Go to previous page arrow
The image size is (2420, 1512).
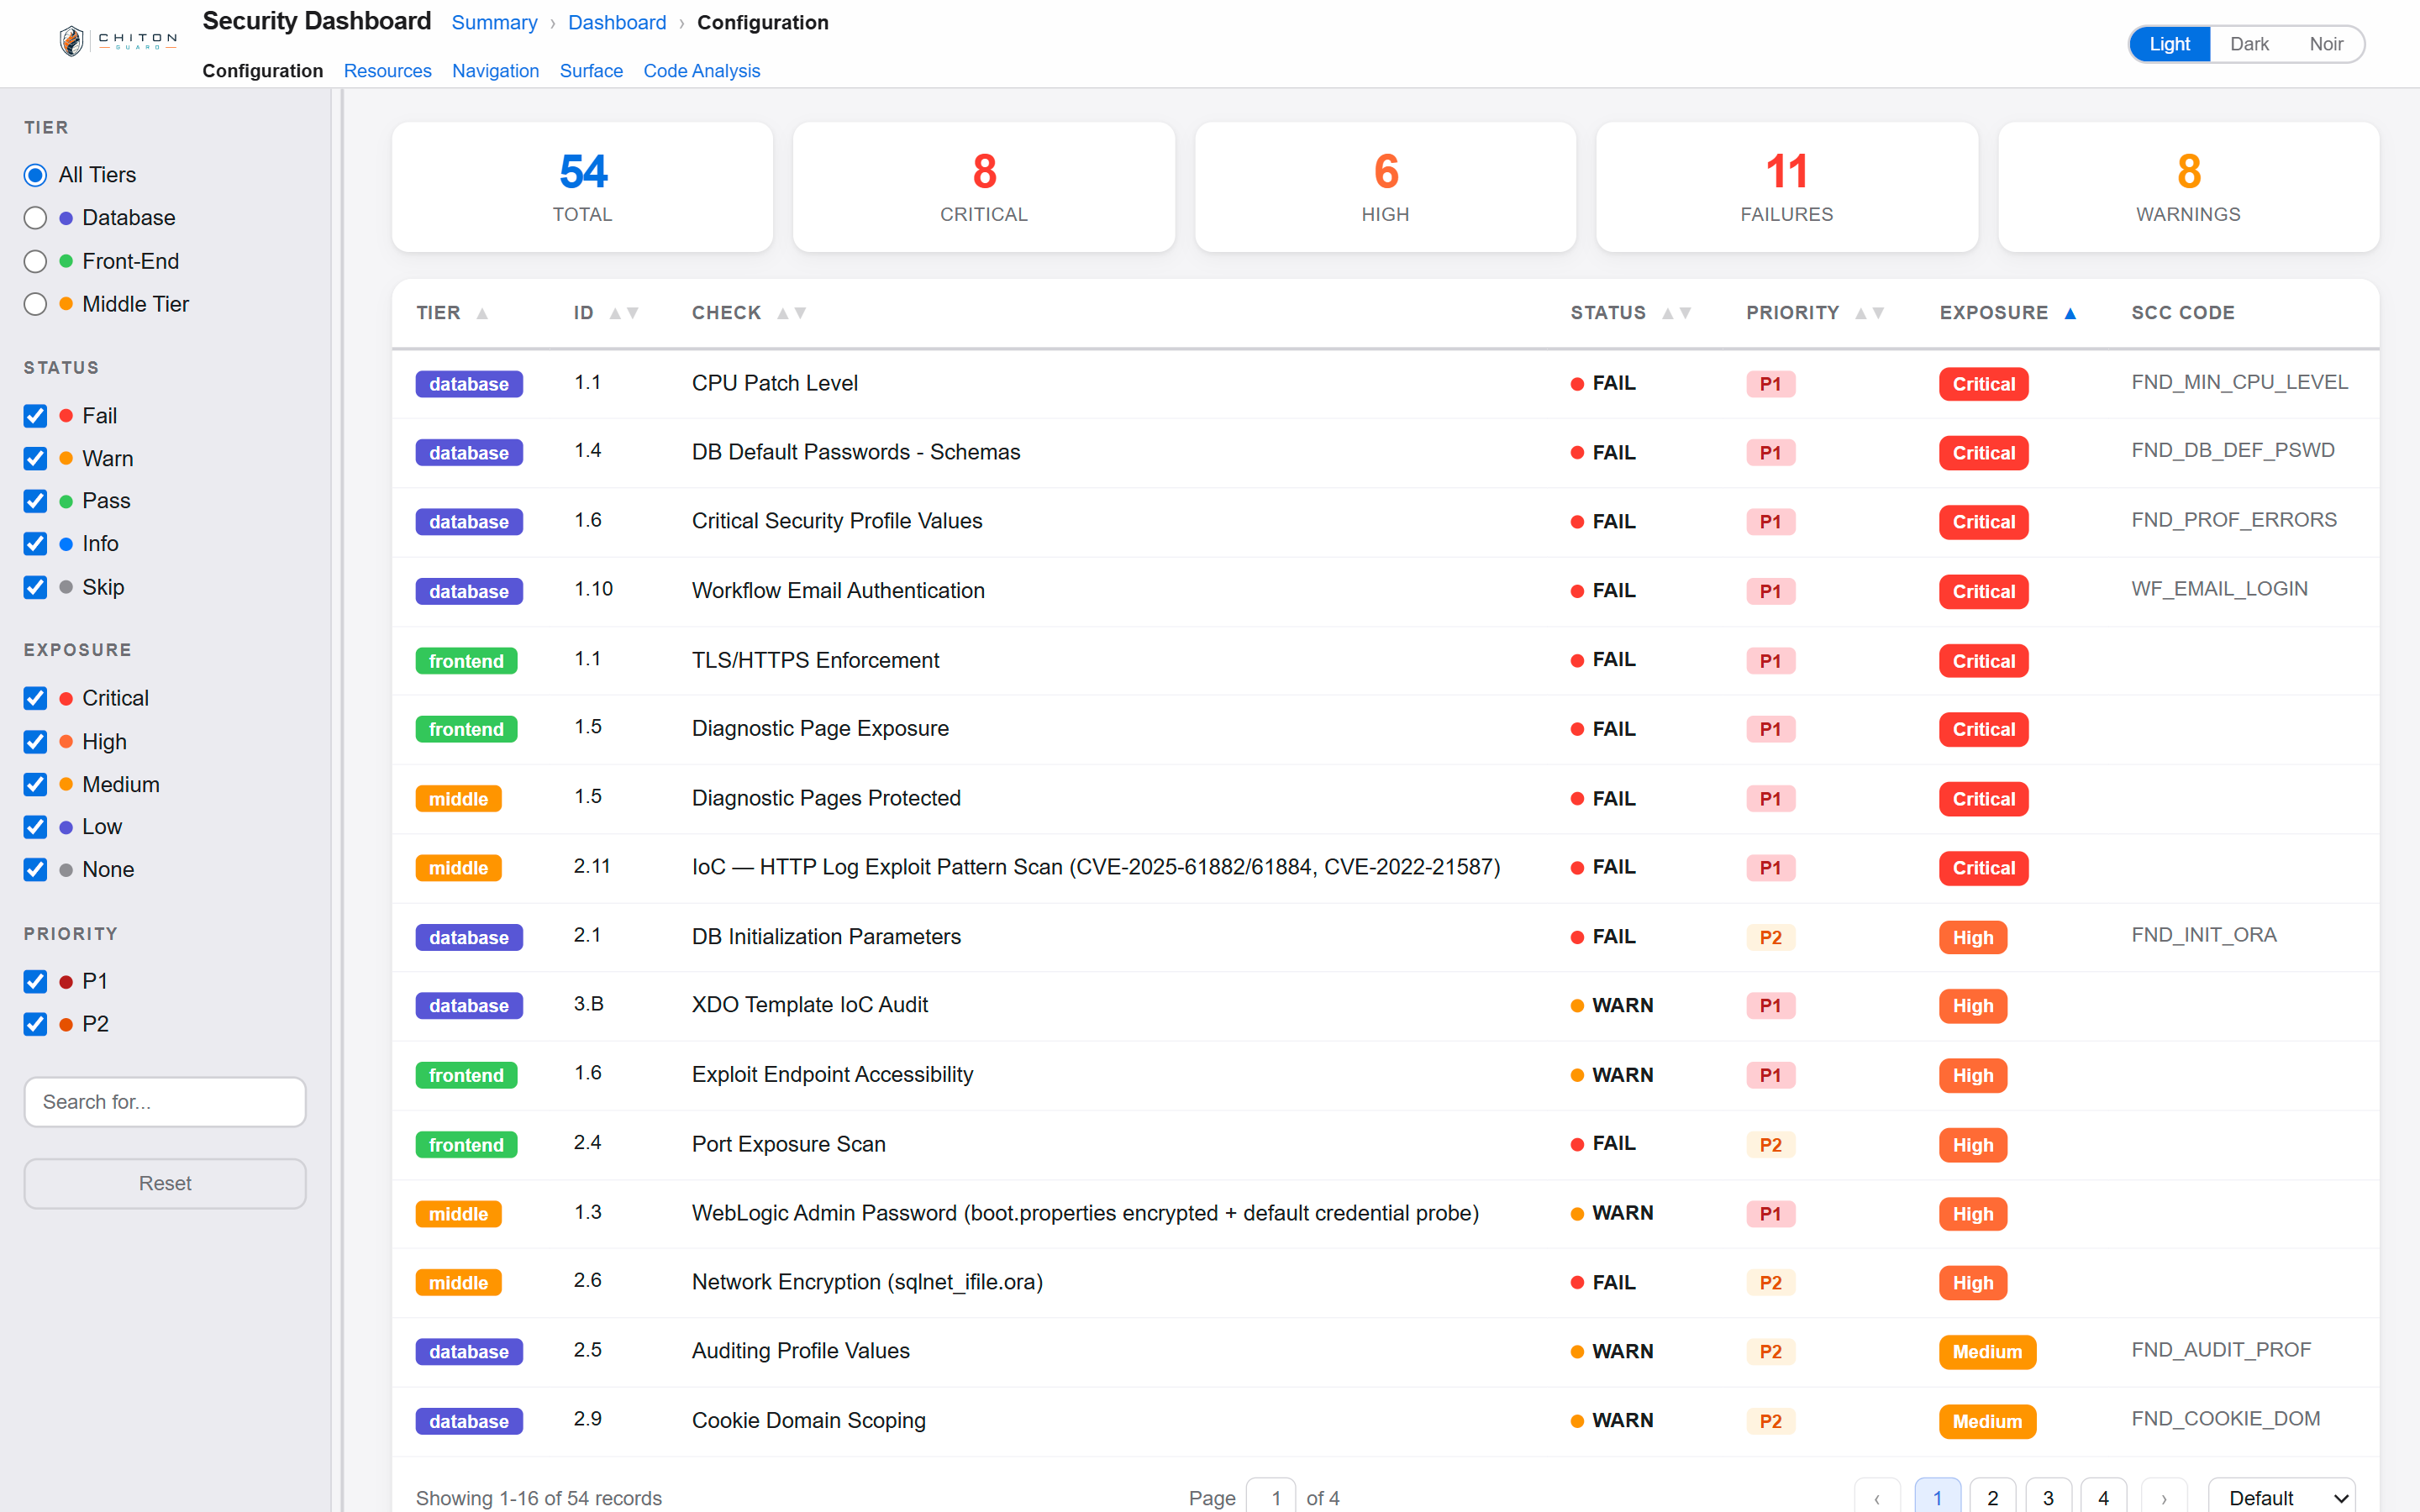(x=1877, y=1497)
